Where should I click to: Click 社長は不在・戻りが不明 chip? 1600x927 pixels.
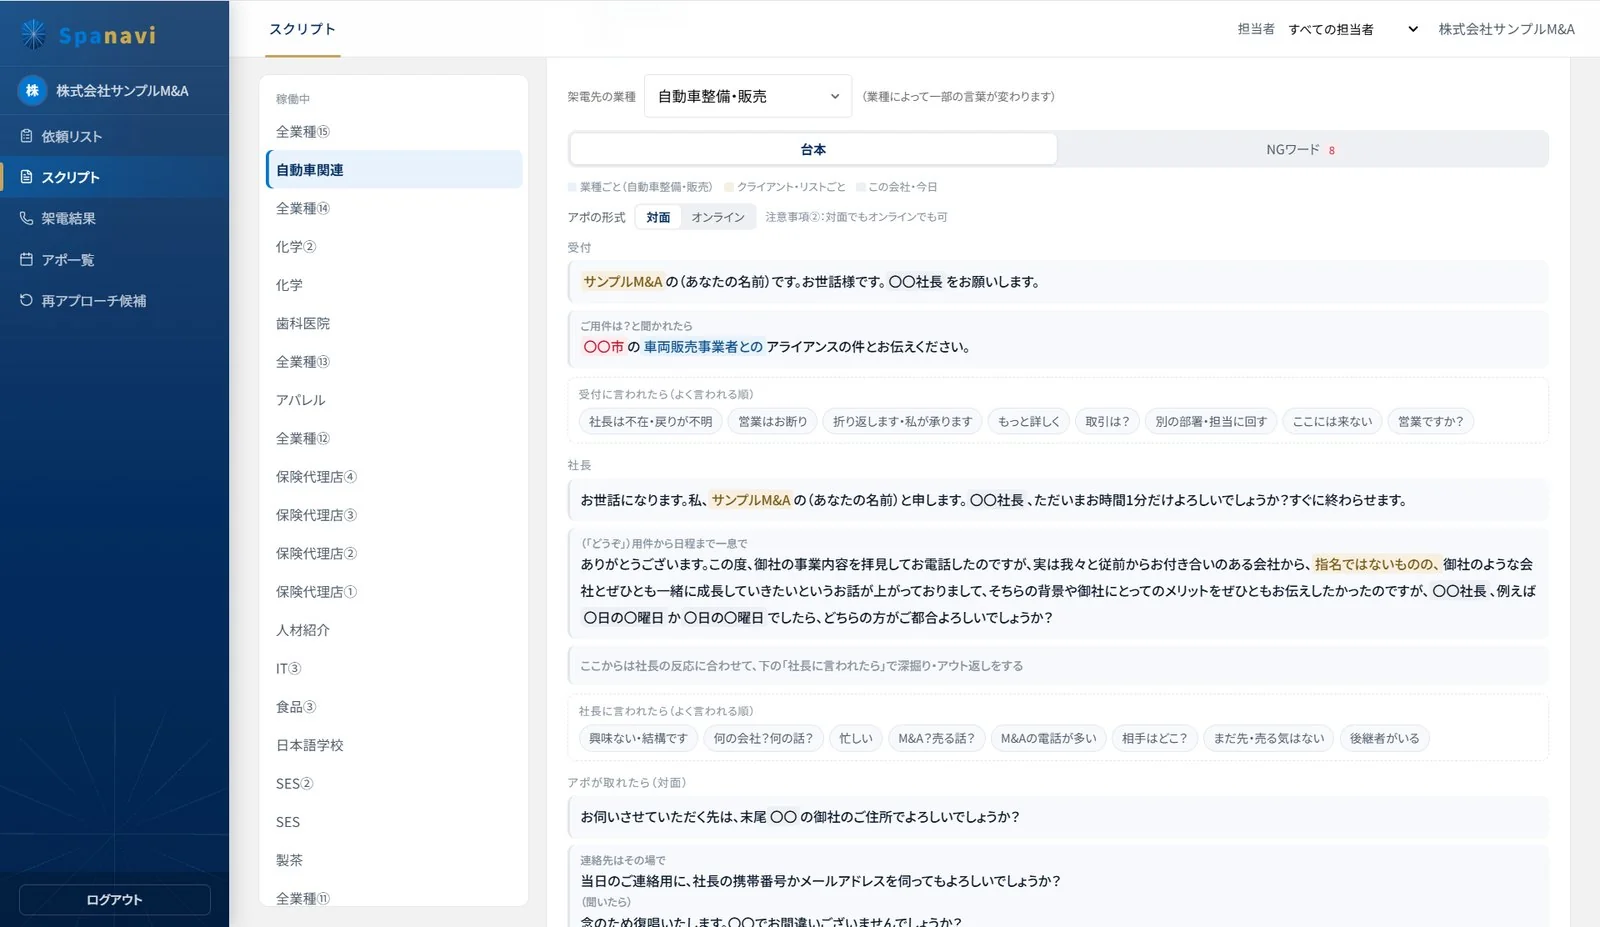[651, 422]
